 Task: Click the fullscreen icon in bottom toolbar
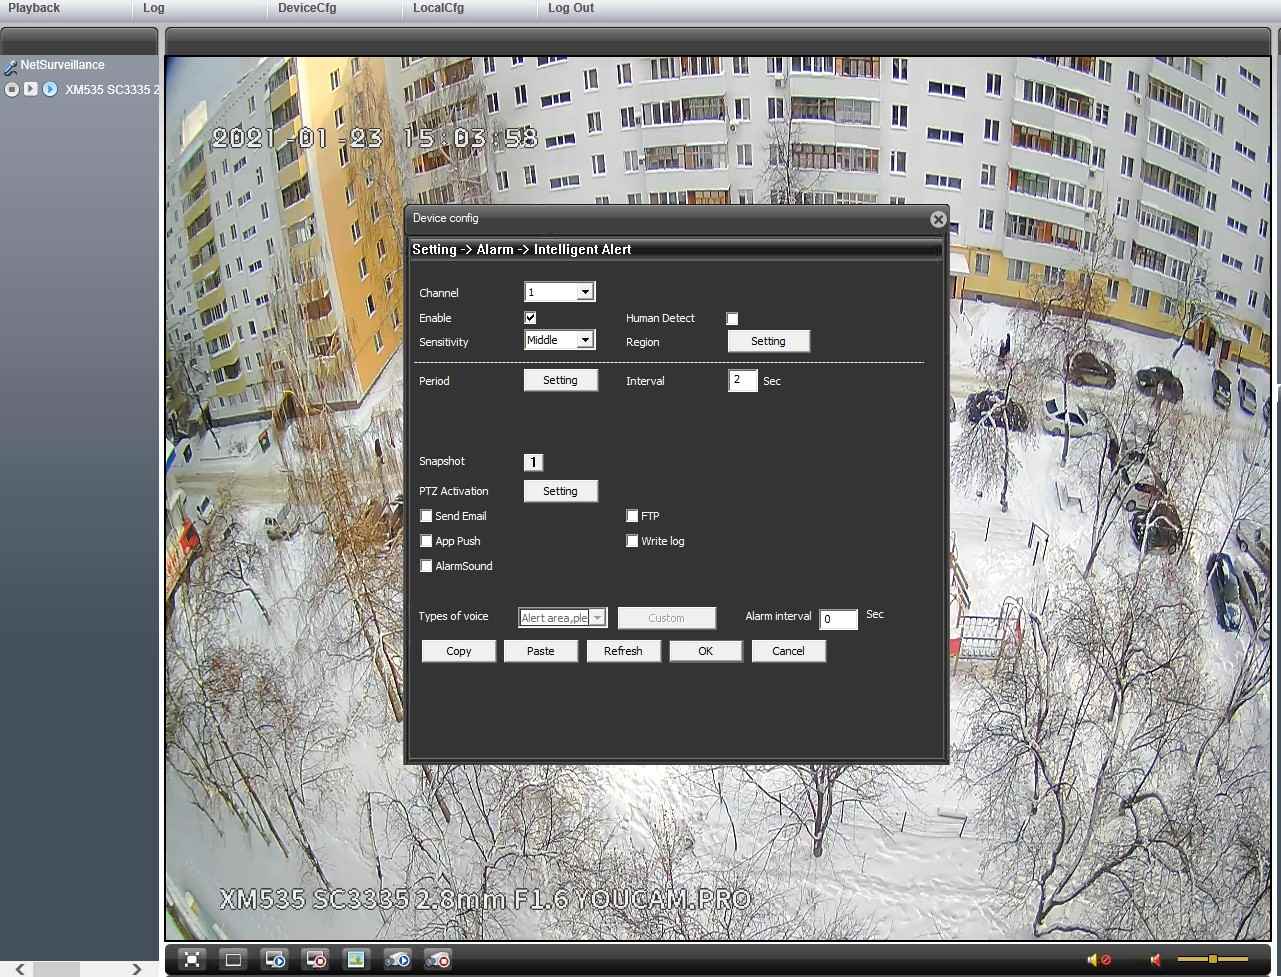click(x=192, y=960)
